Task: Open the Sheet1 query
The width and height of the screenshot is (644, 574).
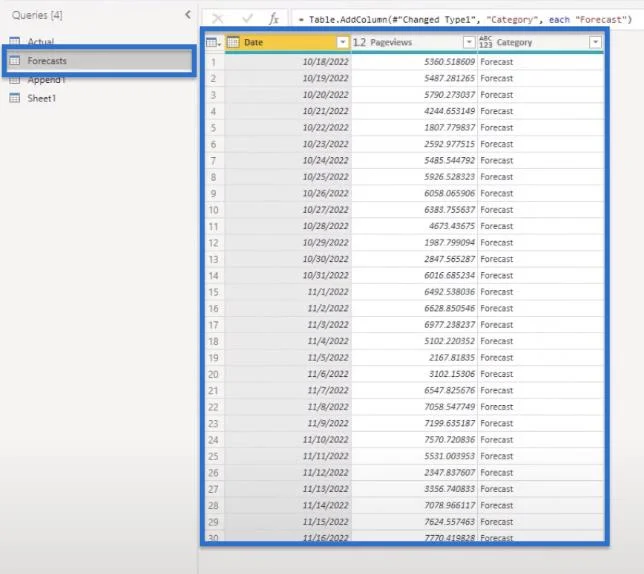Action: [x=41, y=98]
